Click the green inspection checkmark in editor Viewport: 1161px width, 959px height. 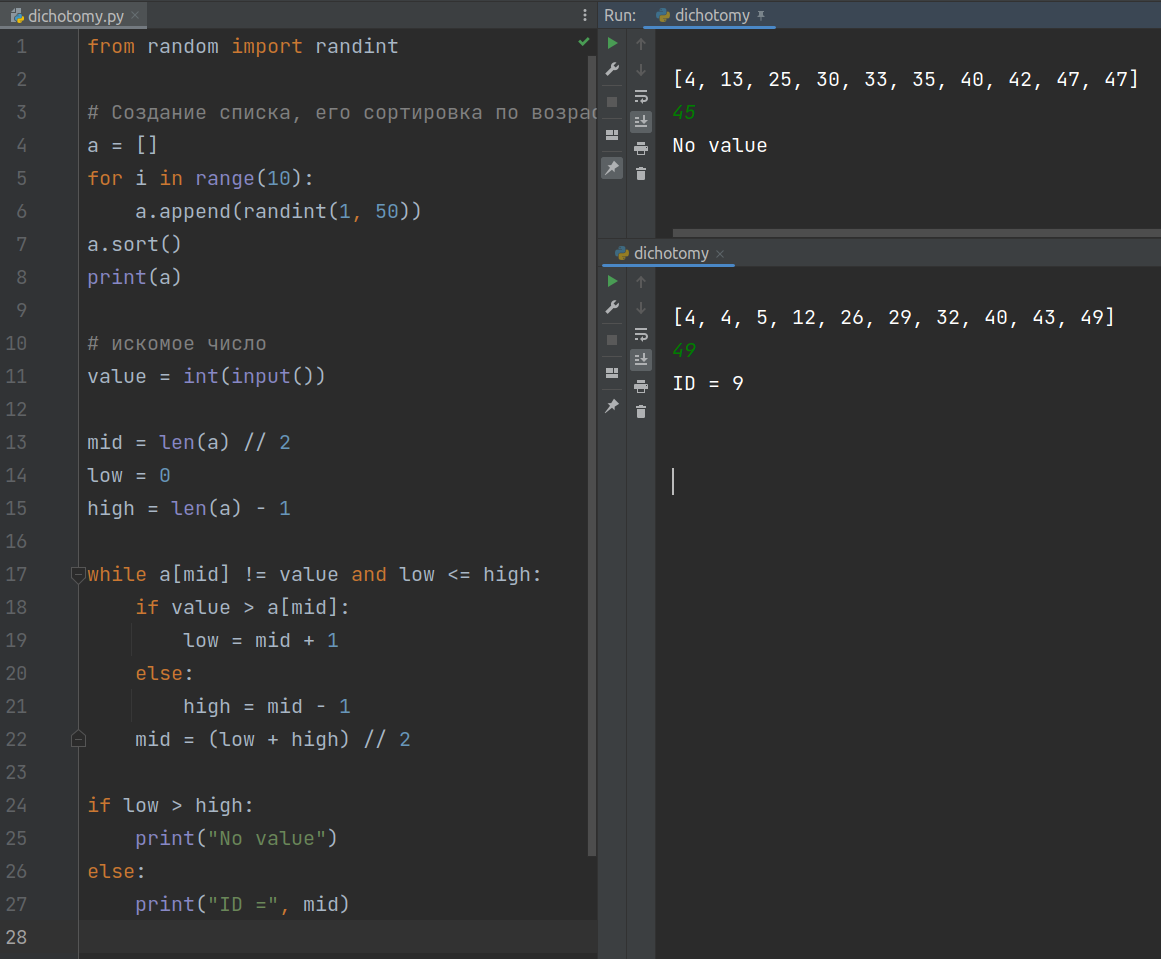pyautogui.click(x=583, y=42)
